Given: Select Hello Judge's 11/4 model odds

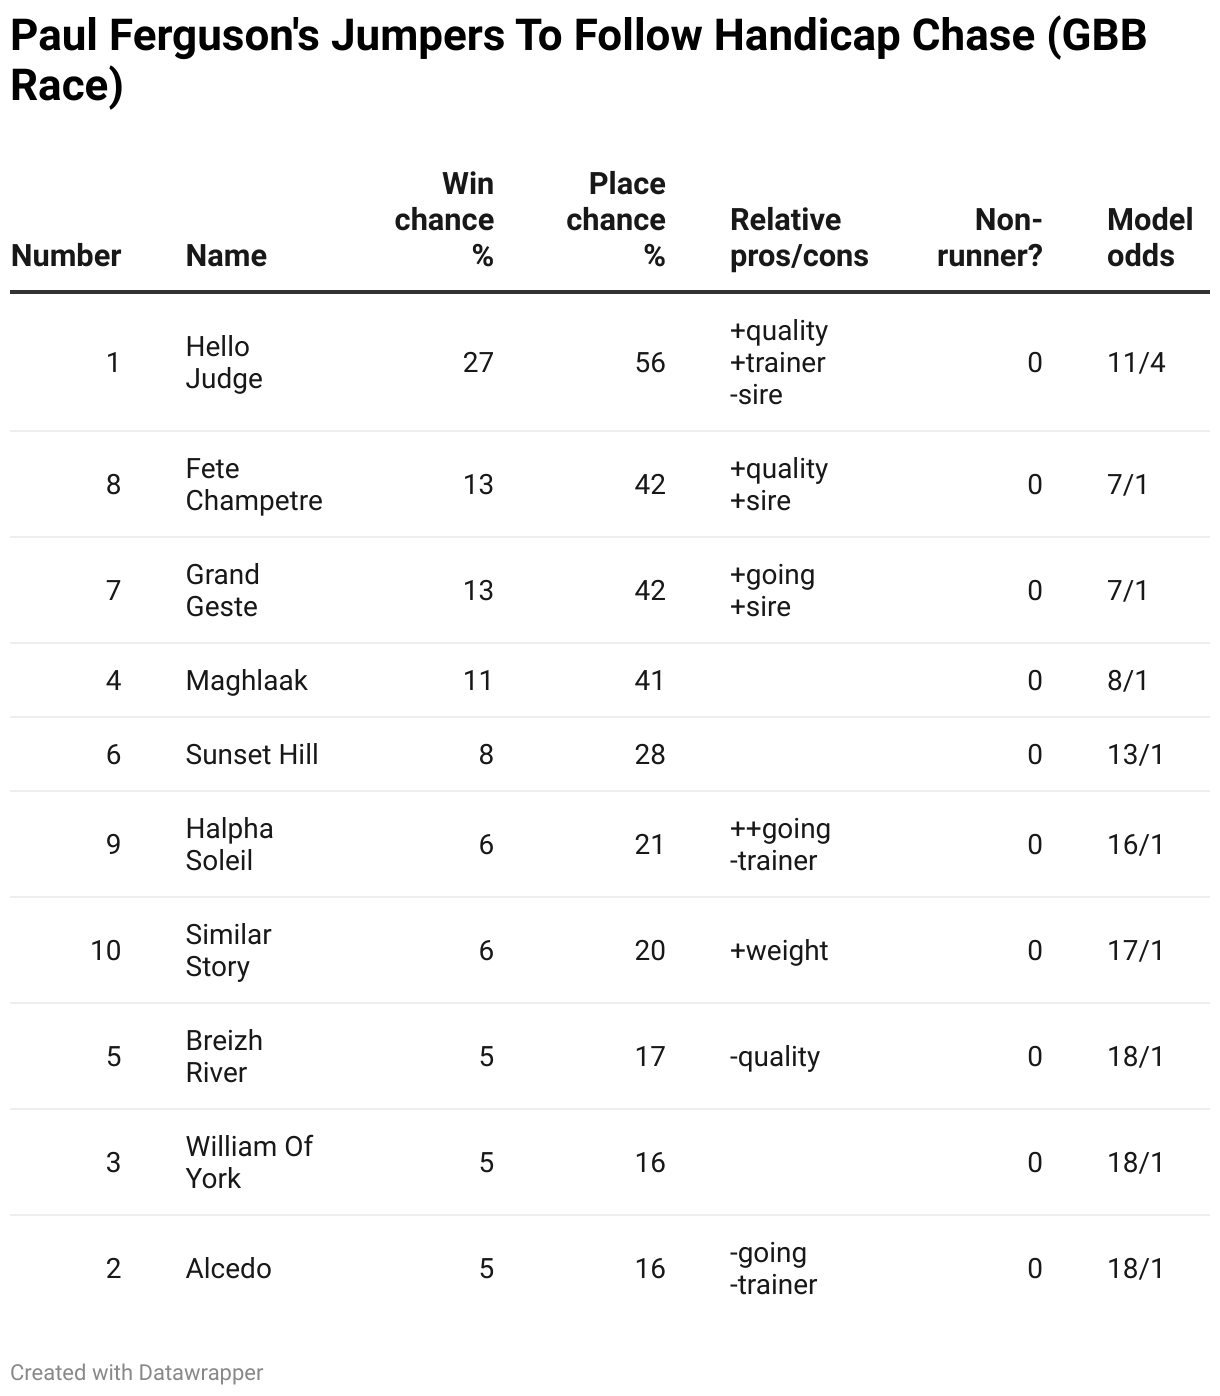Looking at the screenshot, I should [x=1136, y=363].
